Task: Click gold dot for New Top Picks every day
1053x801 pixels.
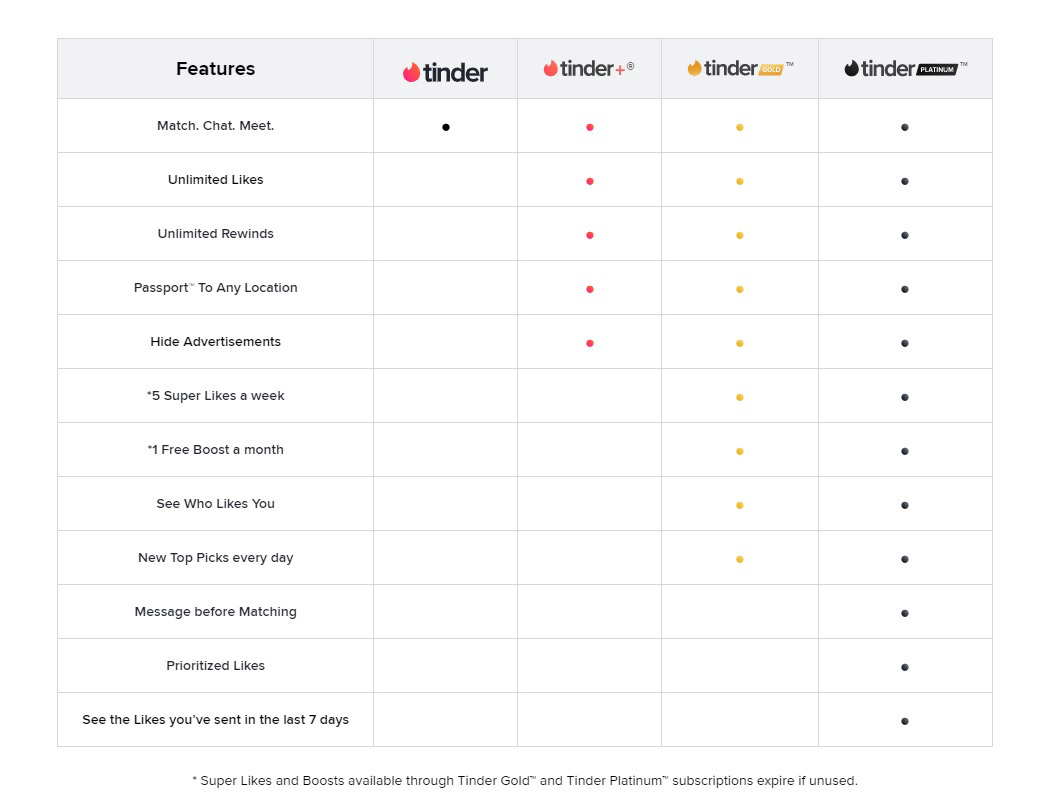Action: pyautogui.click(x=739, y=559)
